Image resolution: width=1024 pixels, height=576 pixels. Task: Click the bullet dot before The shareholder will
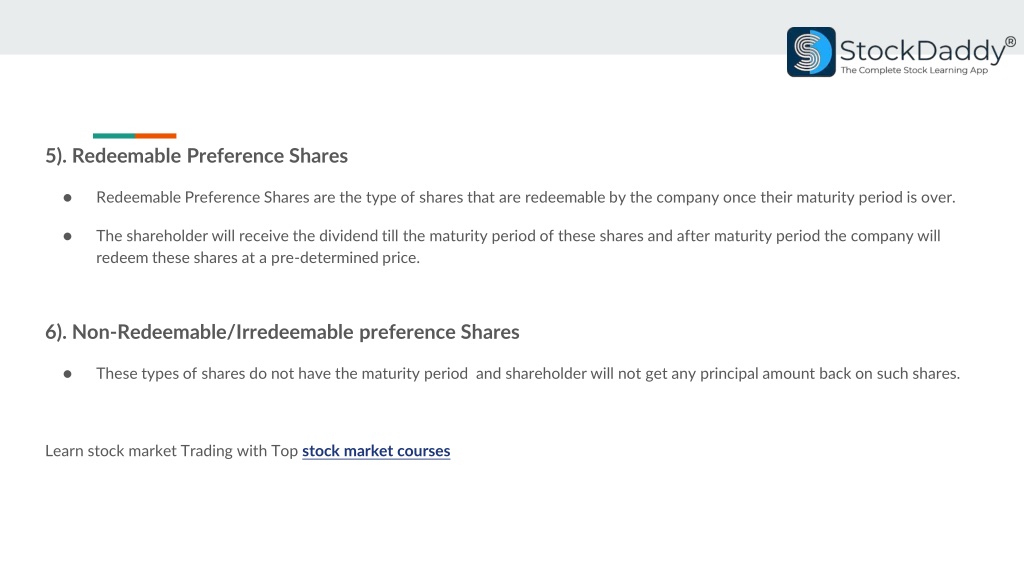[67, 236]
